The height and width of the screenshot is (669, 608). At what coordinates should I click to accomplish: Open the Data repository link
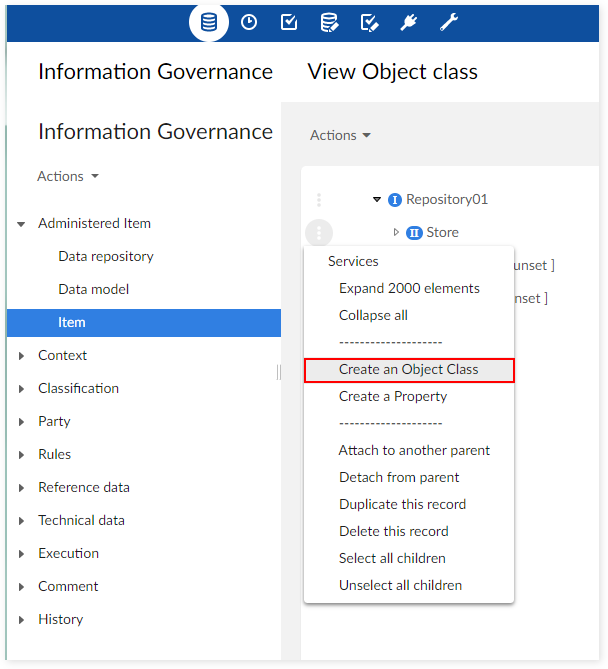tap(106, 256)
